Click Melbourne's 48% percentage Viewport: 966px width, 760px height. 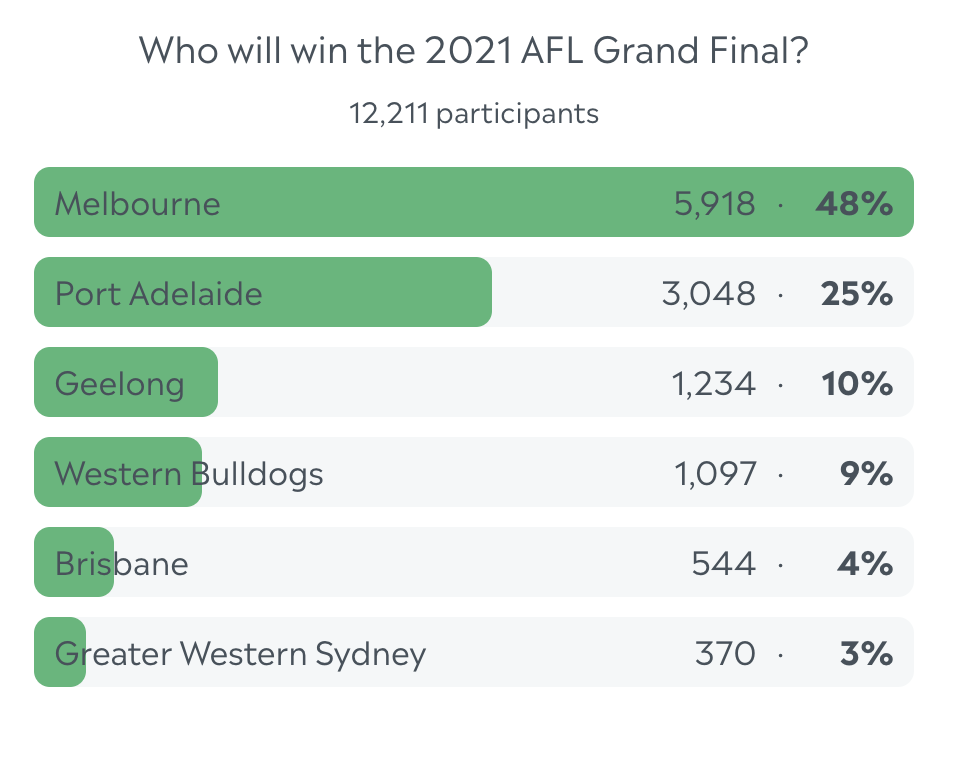tap(853, 204)
